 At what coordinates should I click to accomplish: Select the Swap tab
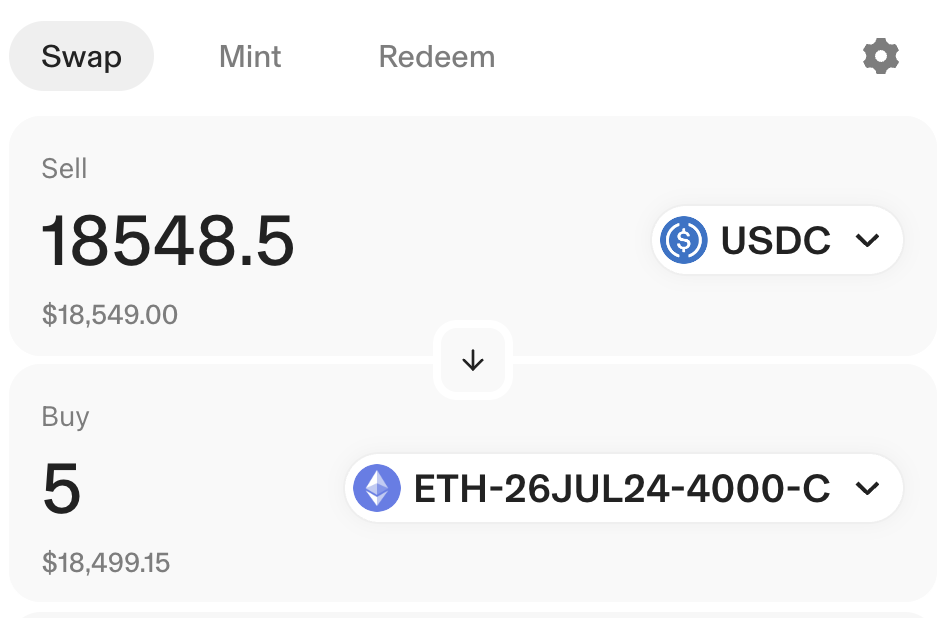(x=81, y=56)
